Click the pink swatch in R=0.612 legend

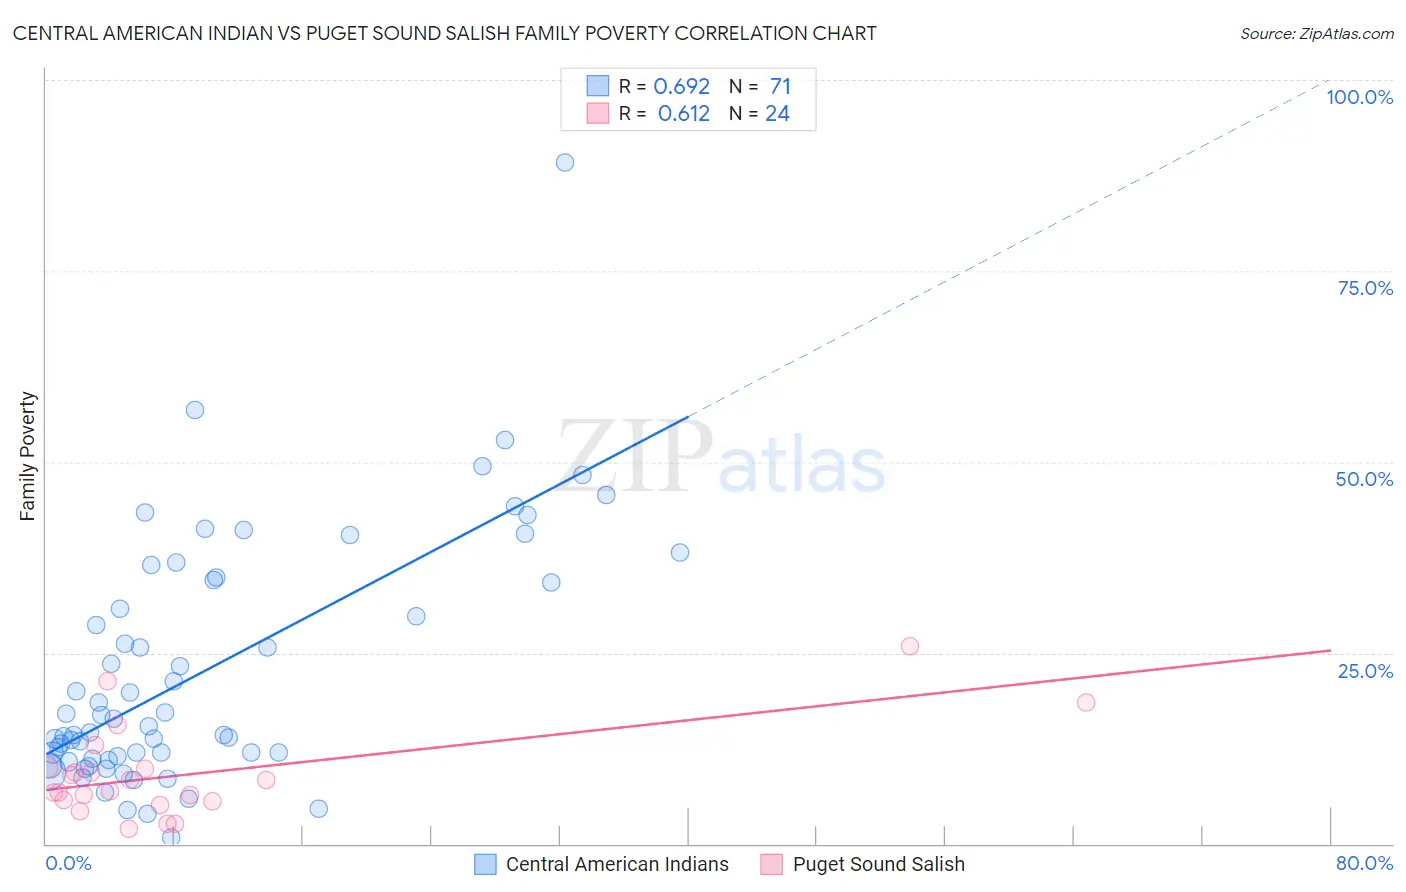click(597, 113)
